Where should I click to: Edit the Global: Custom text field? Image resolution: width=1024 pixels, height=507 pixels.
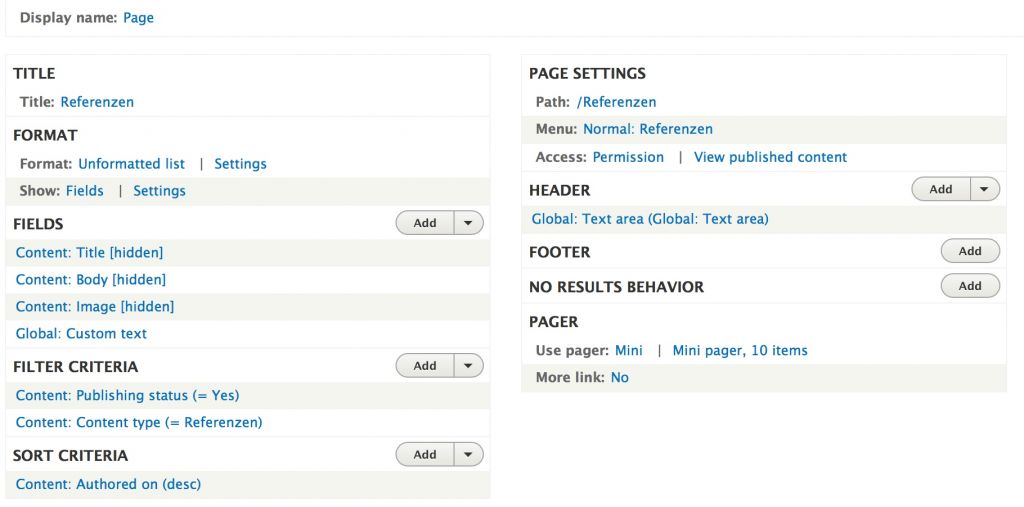tap(81, 334)
